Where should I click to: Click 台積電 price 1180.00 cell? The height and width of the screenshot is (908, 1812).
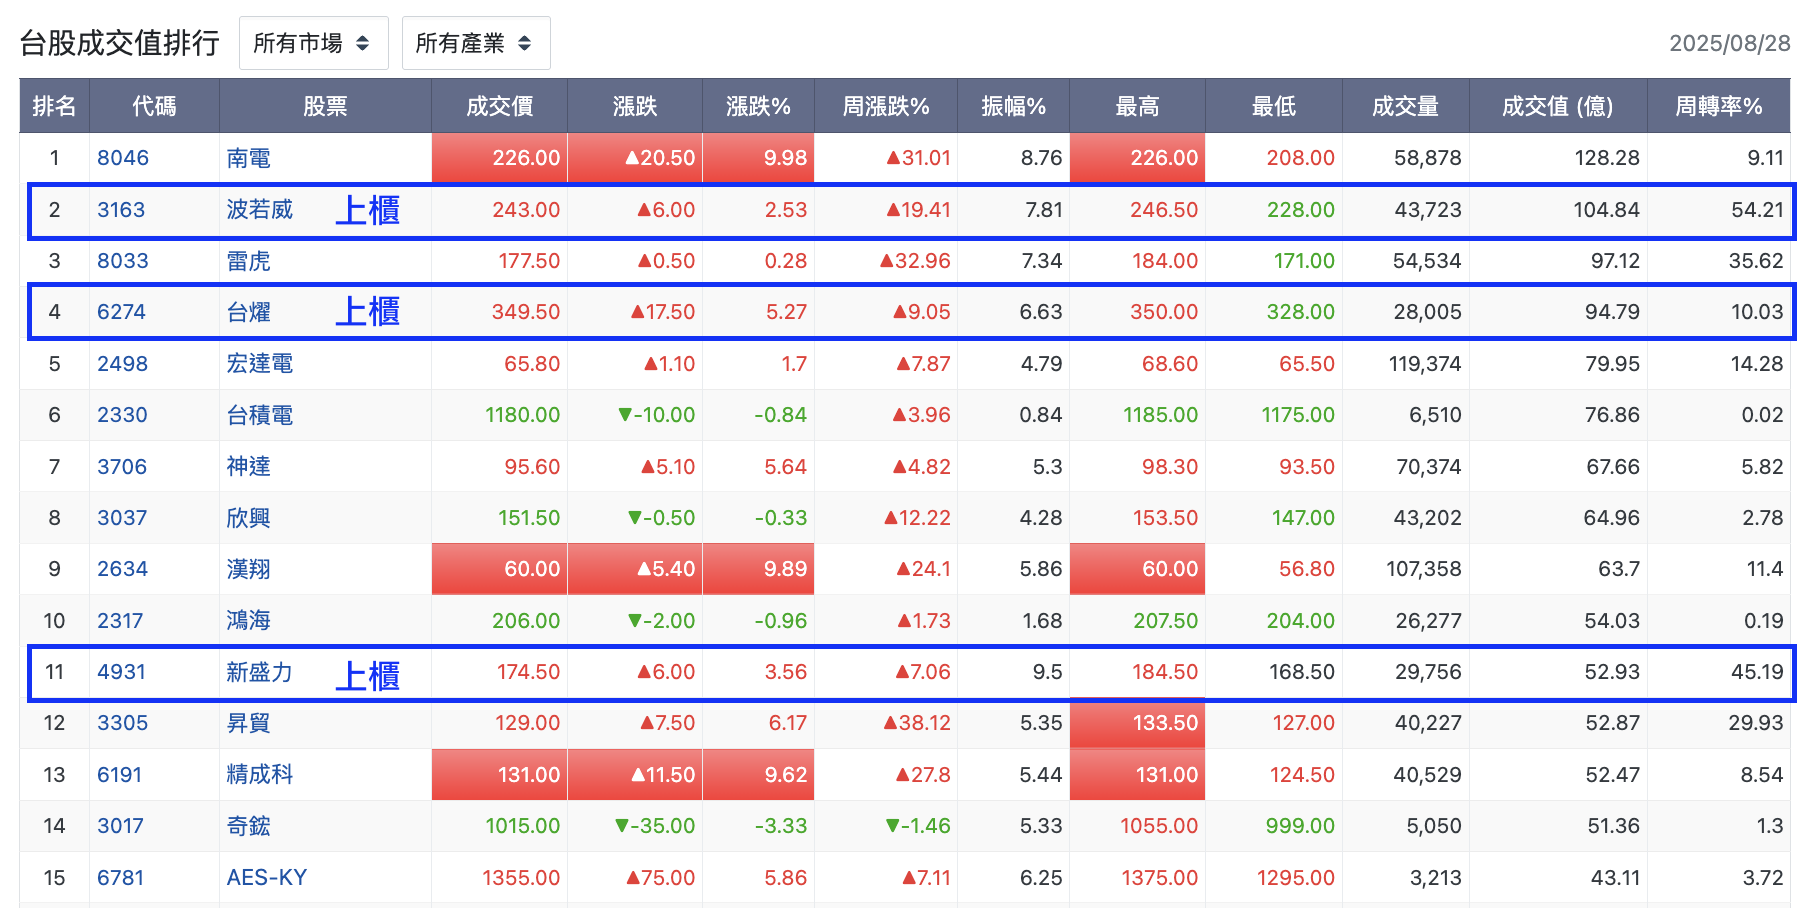pos(500,415)
